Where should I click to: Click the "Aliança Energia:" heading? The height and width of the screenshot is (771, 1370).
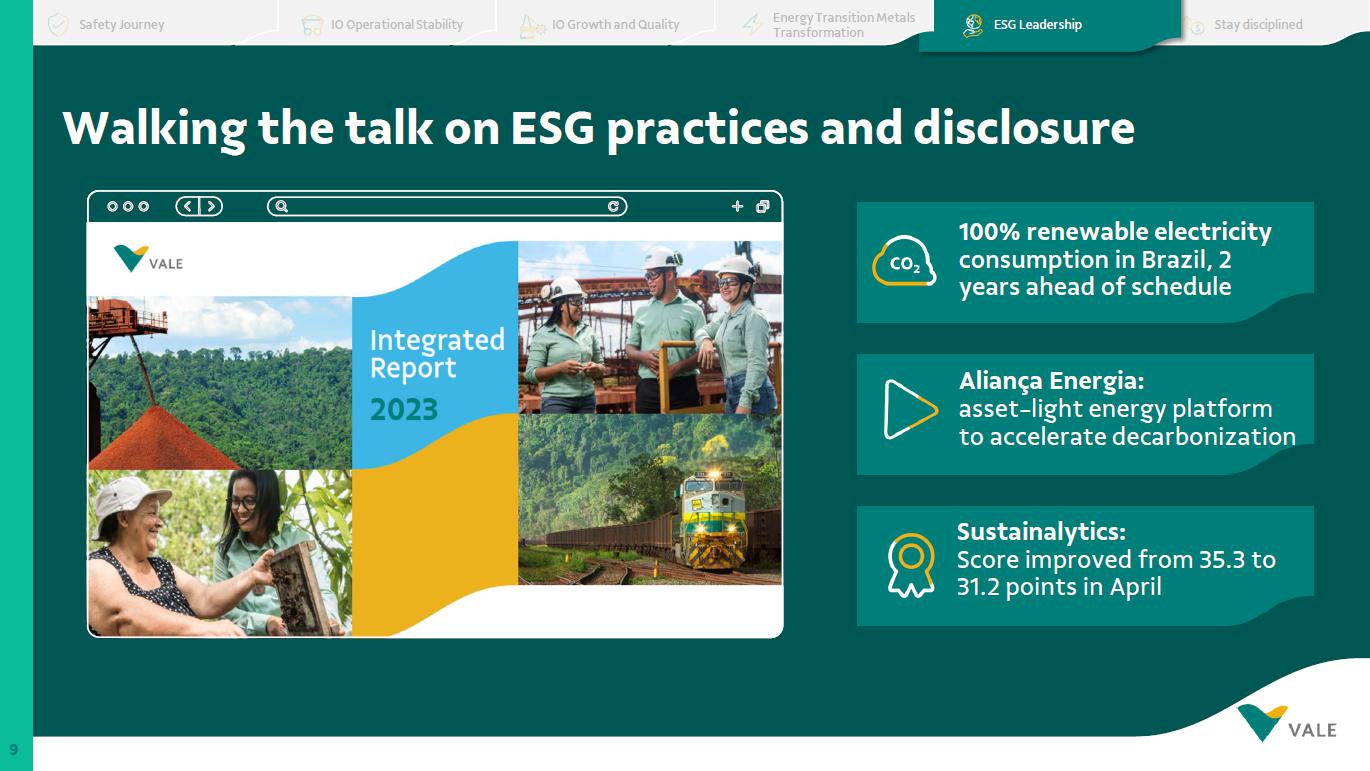1051,381
